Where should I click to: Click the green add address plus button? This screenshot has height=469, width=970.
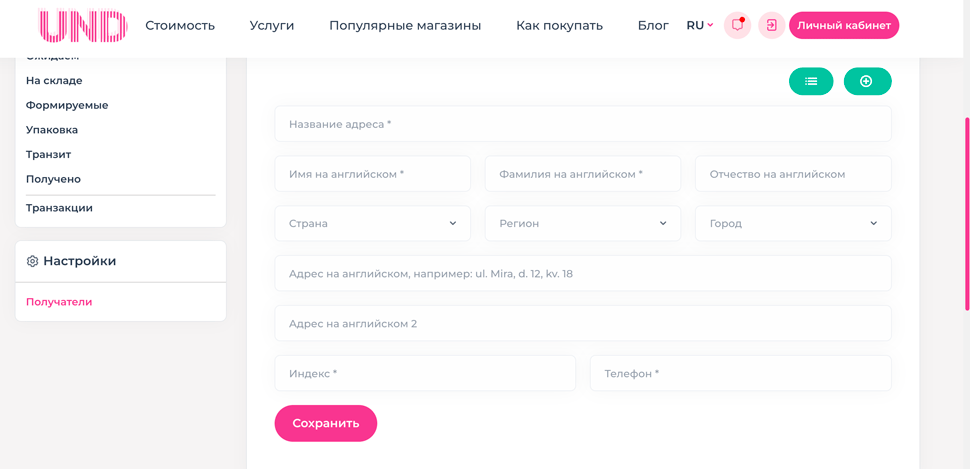click(867, 81)
